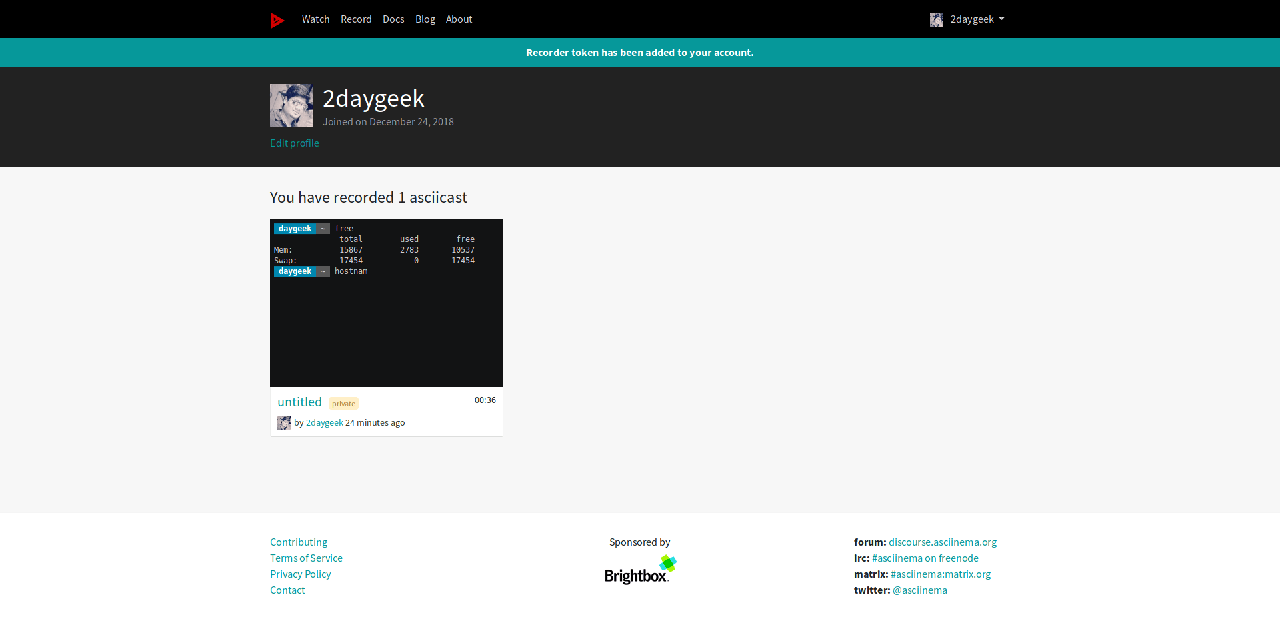Click the small avatar in navbar
This screenshot has height=619, width=1280.
tap(936, 20)
